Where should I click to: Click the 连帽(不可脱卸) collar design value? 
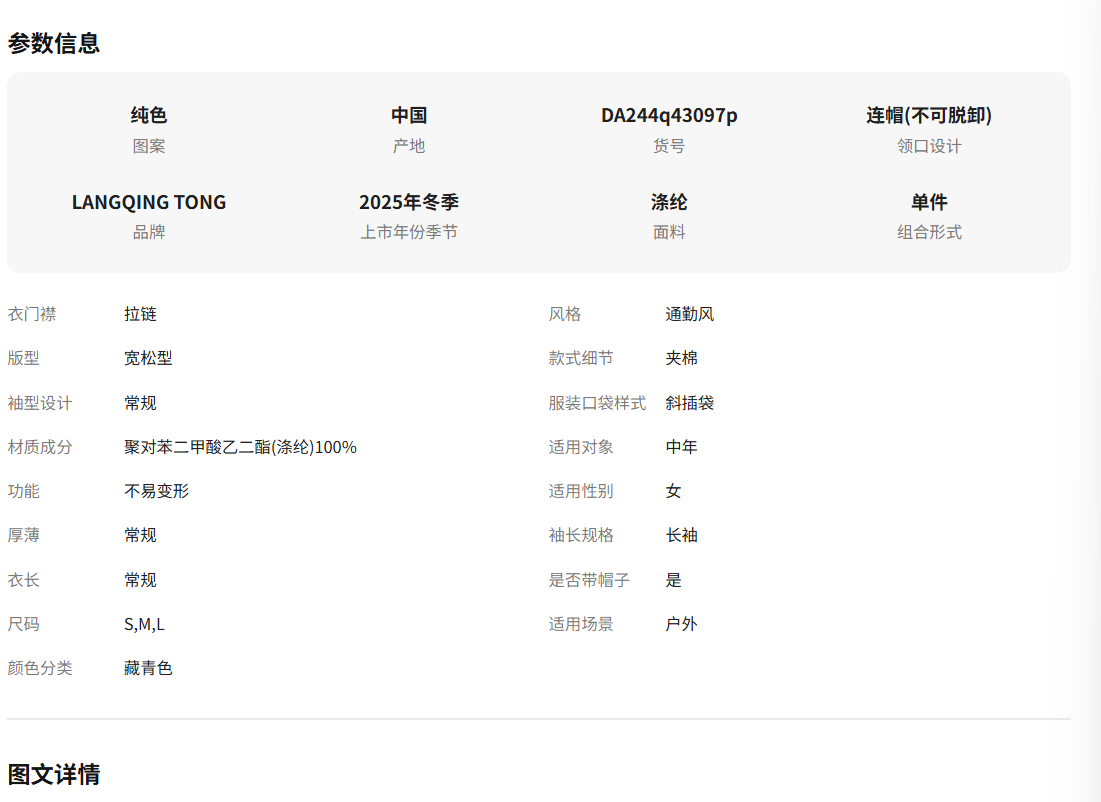click(929, 115)
